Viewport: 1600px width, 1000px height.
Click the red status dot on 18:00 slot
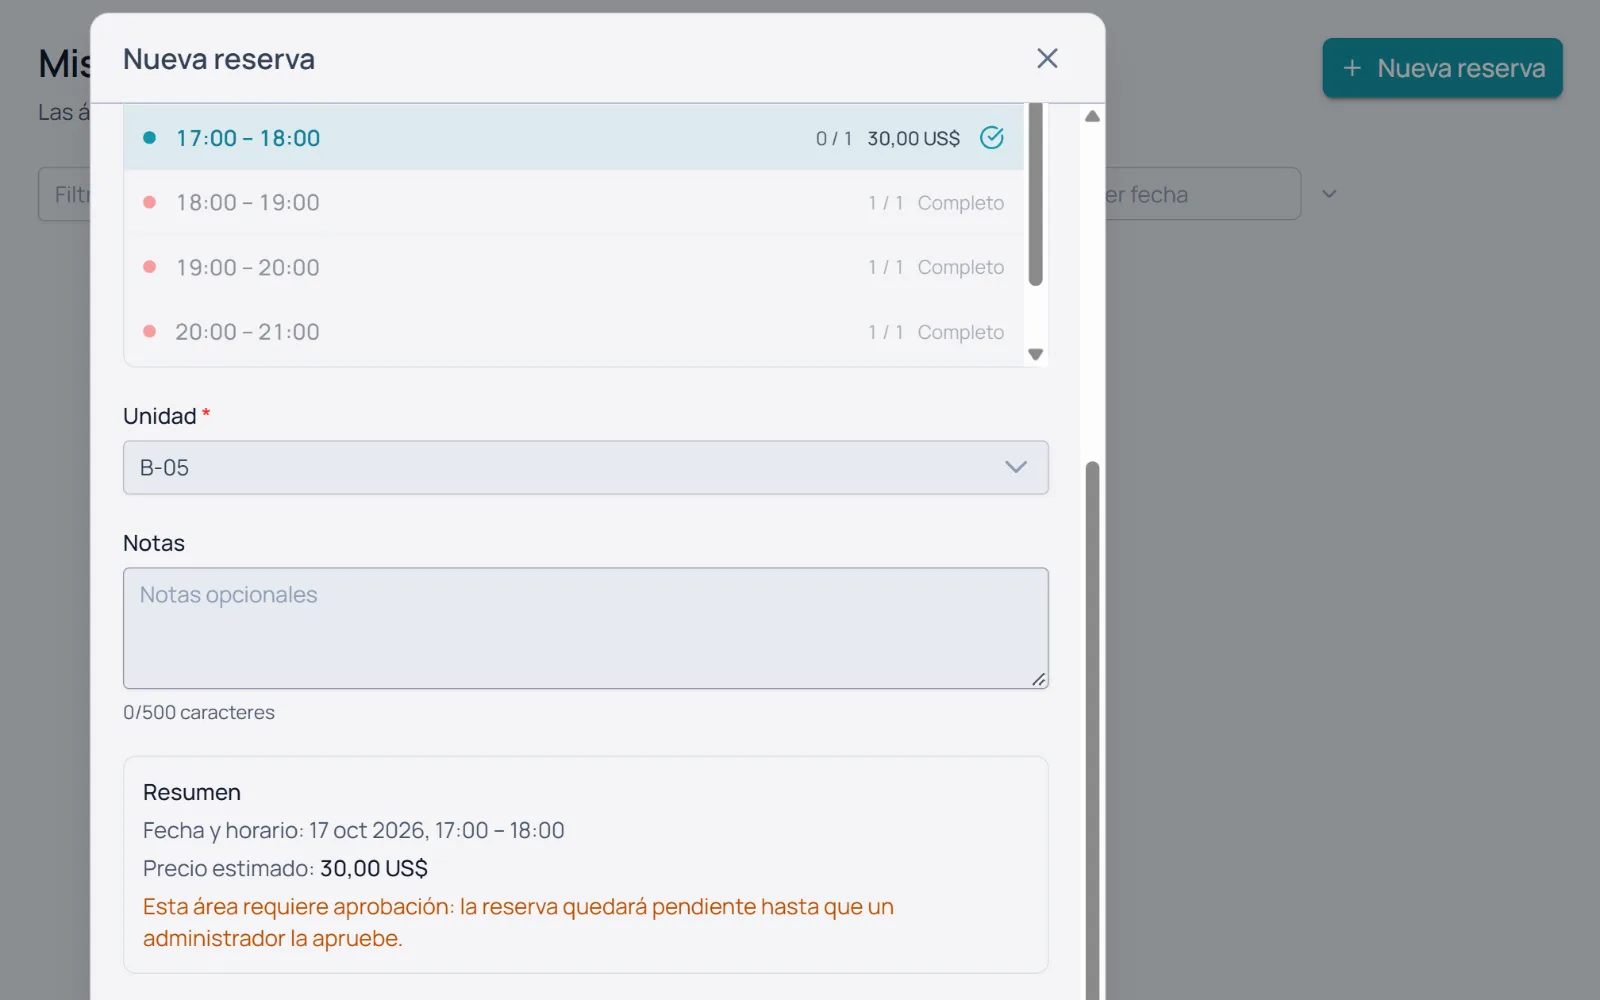pos(149,202)
